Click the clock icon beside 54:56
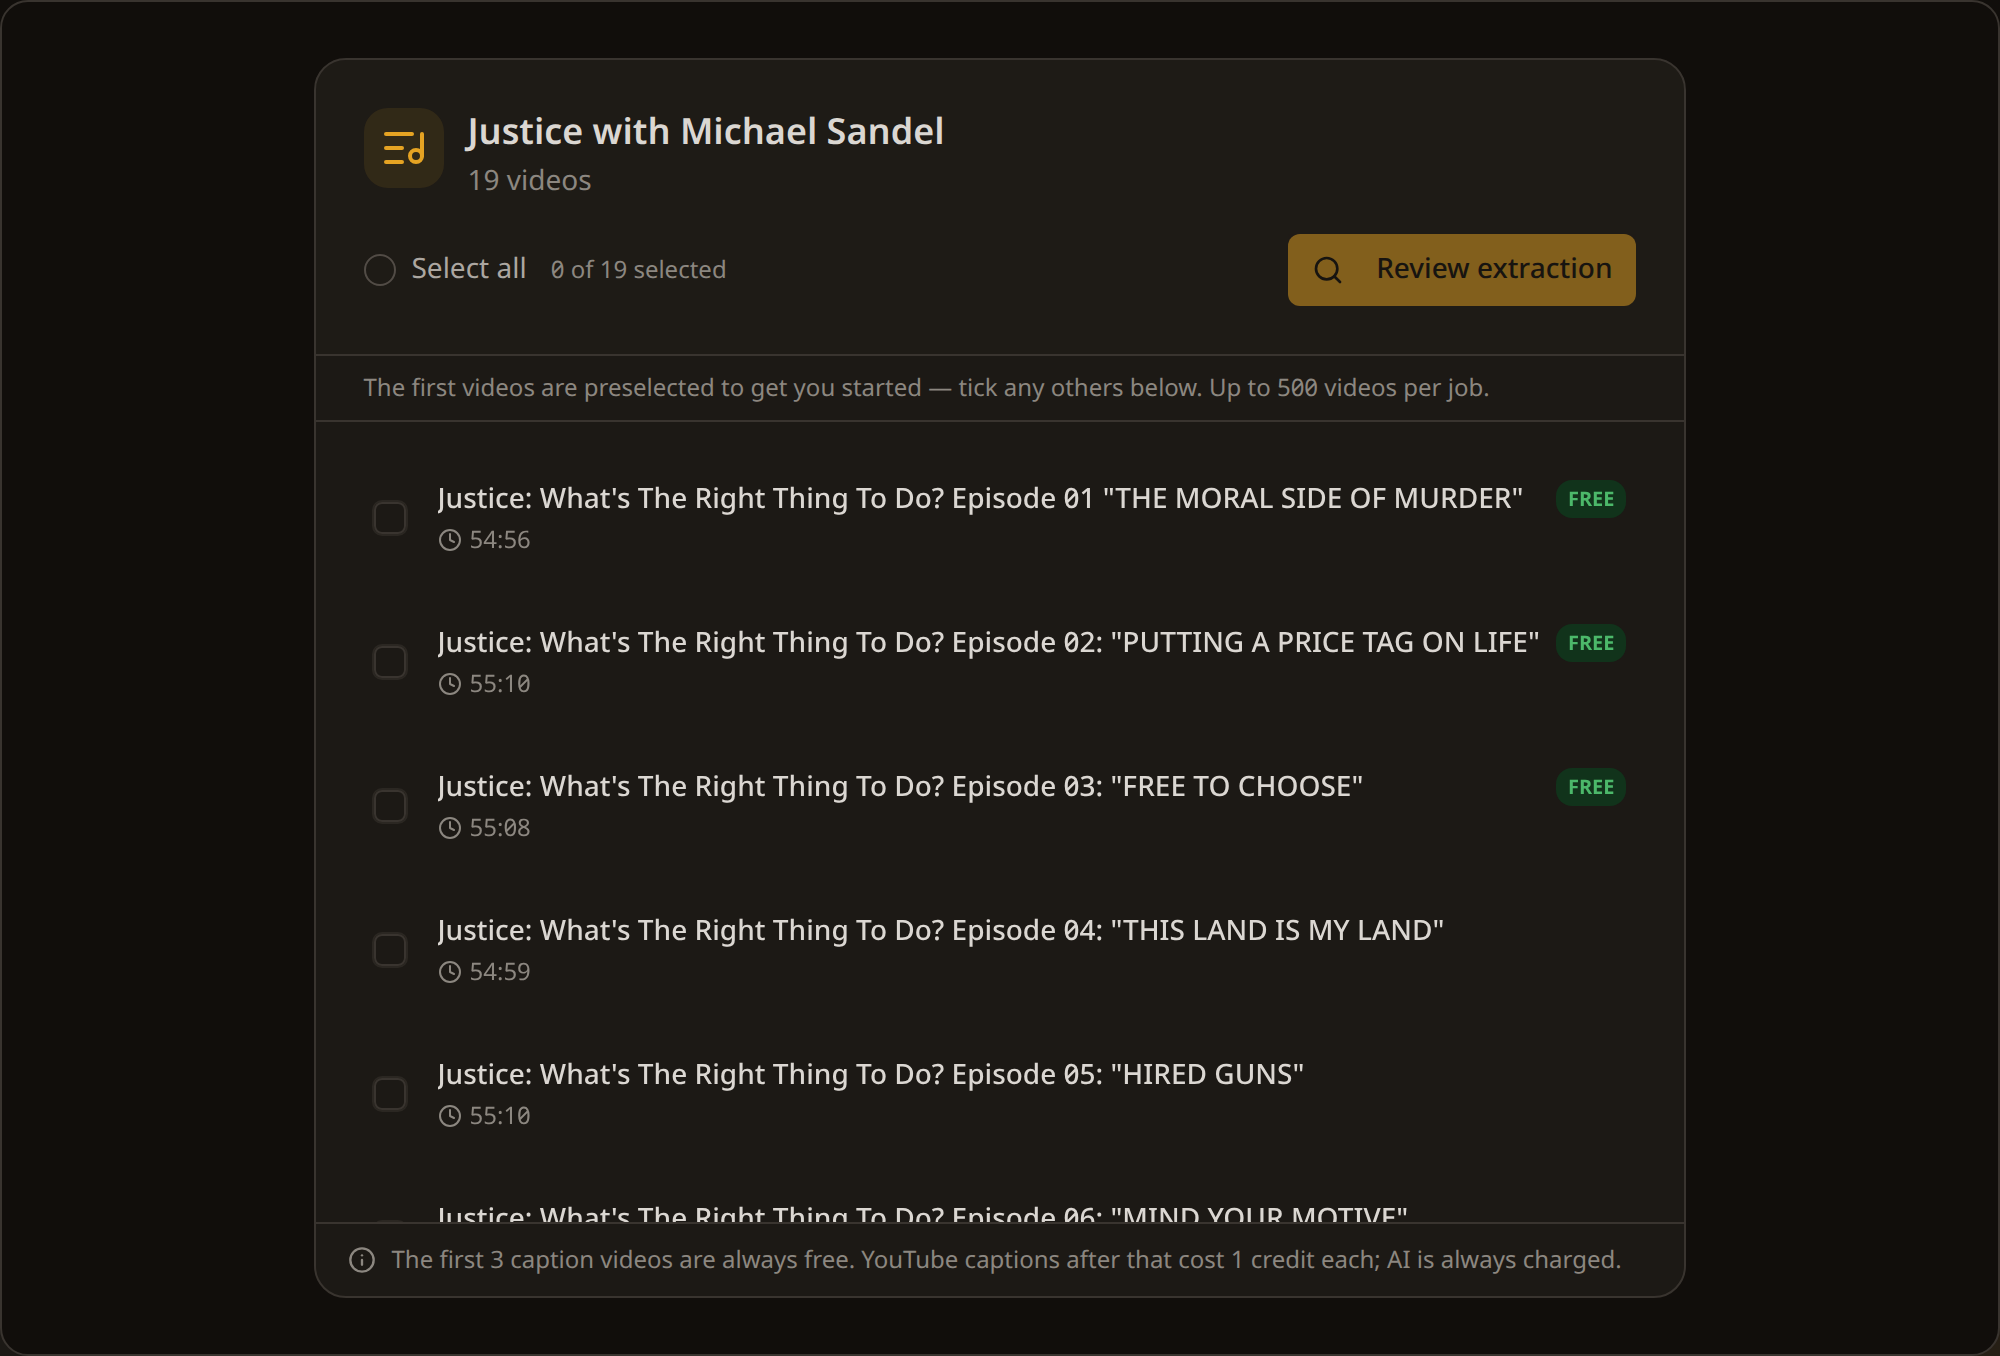 tap(450, 540)
